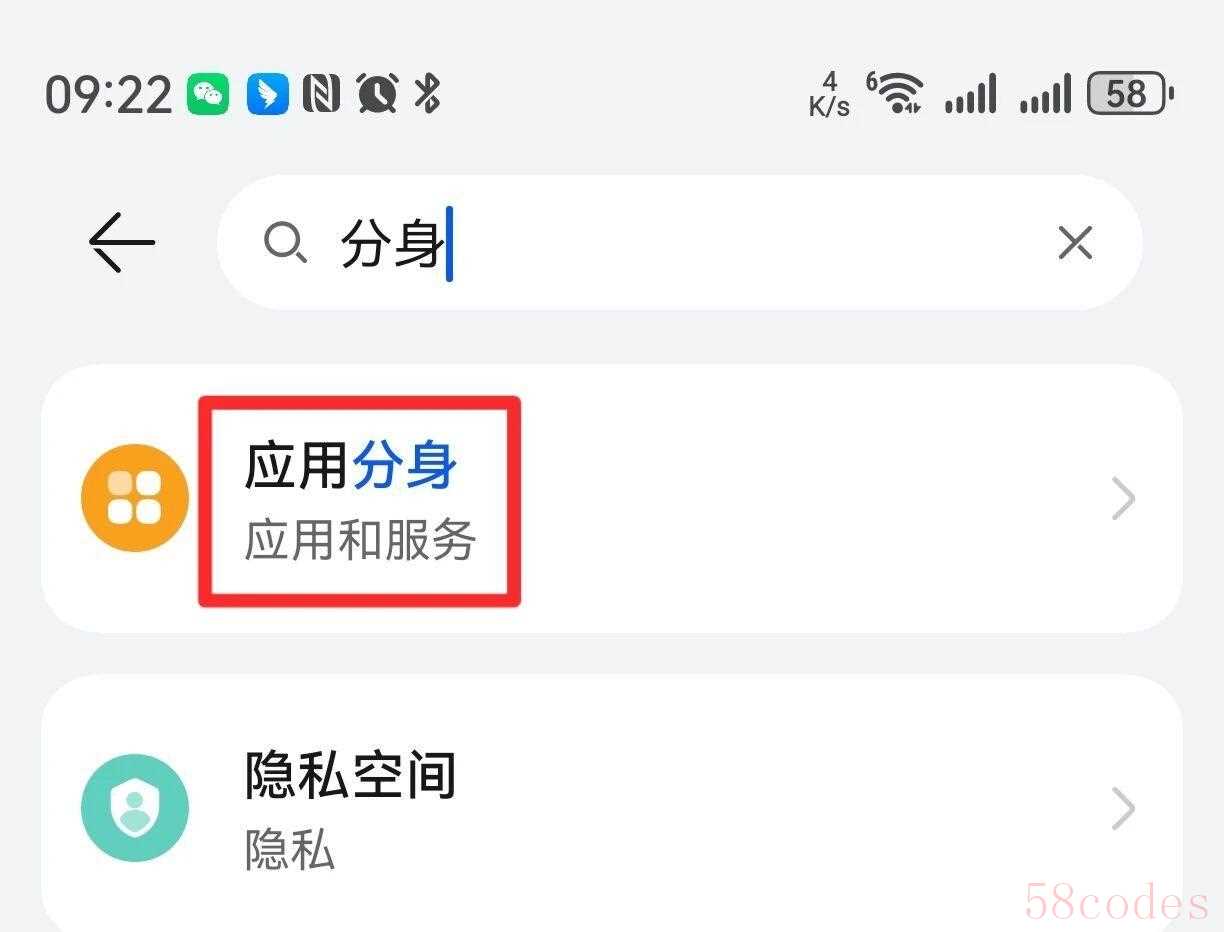The image size is (1224, 932).
Task: Select the 应用分身 result title
Action: 351,466
